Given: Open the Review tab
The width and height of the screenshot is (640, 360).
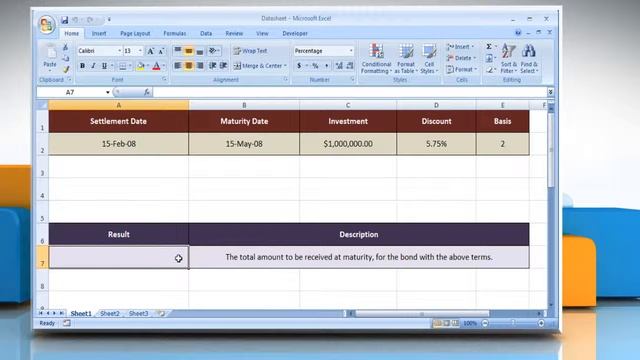Looking at the screenshot, I should pos(234,33).
